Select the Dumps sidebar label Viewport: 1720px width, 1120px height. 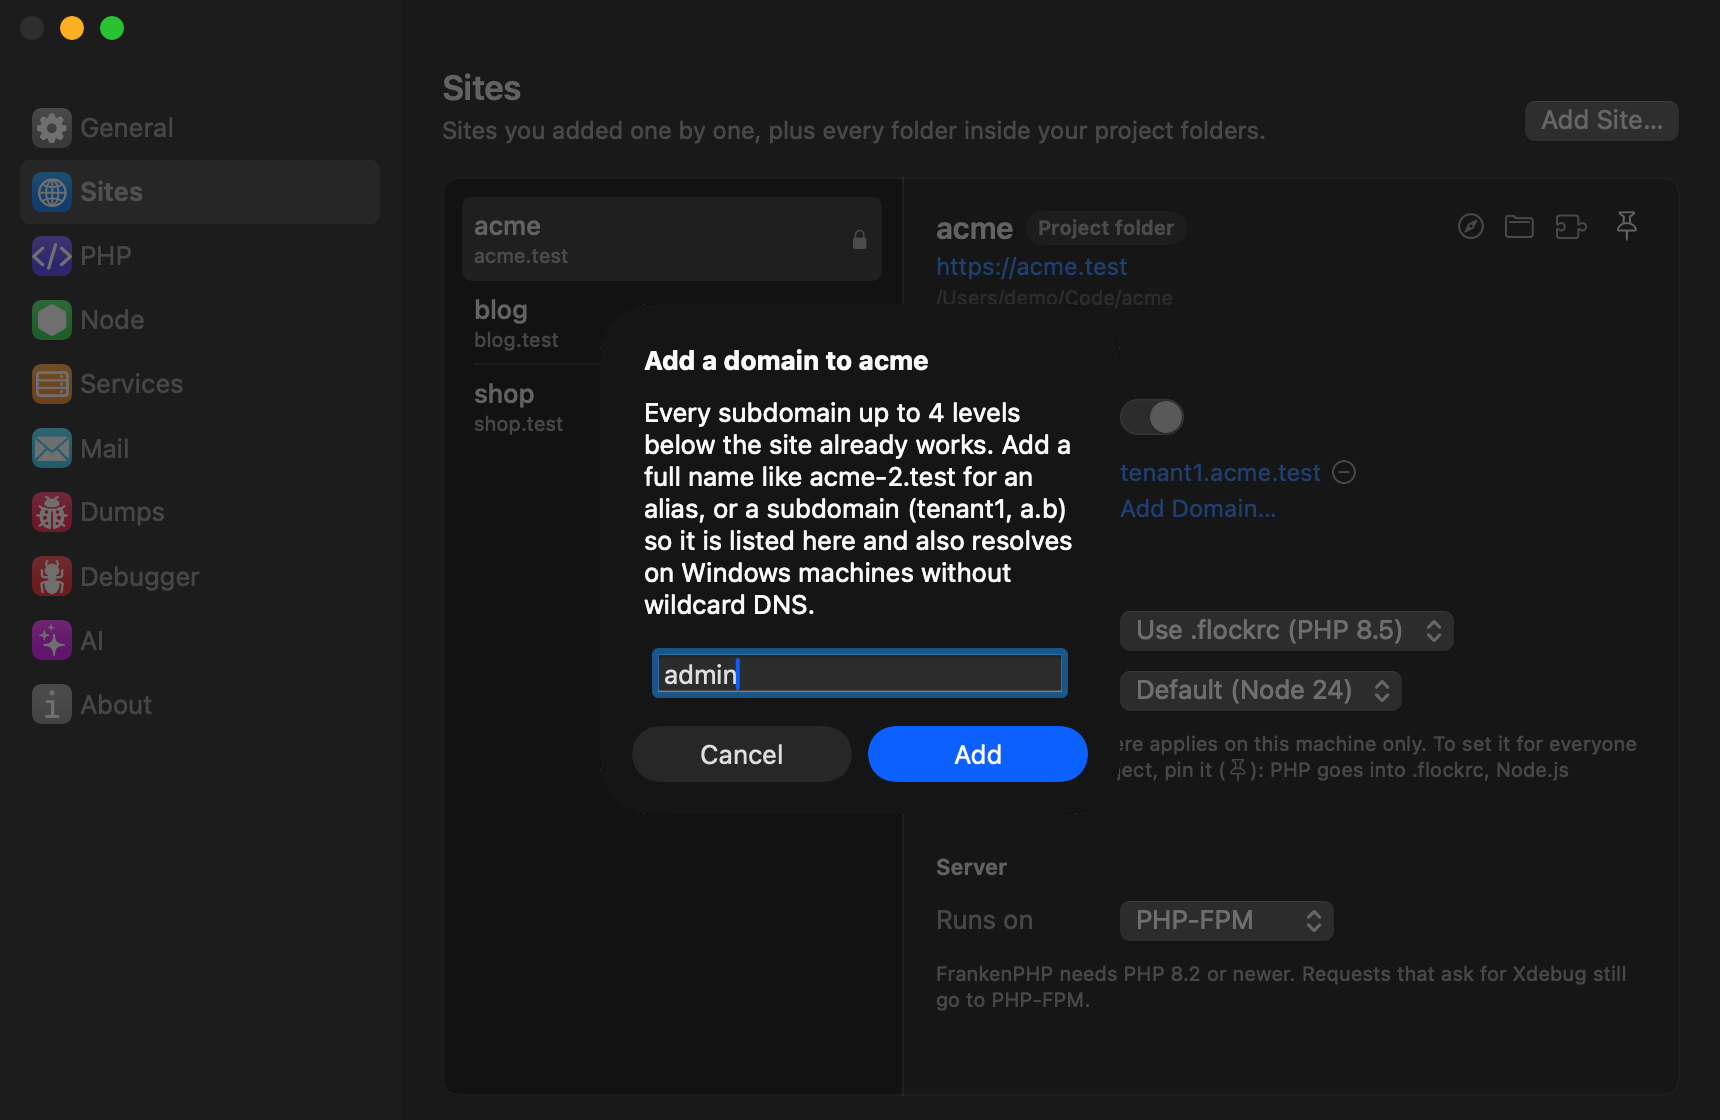pos(122,512)
